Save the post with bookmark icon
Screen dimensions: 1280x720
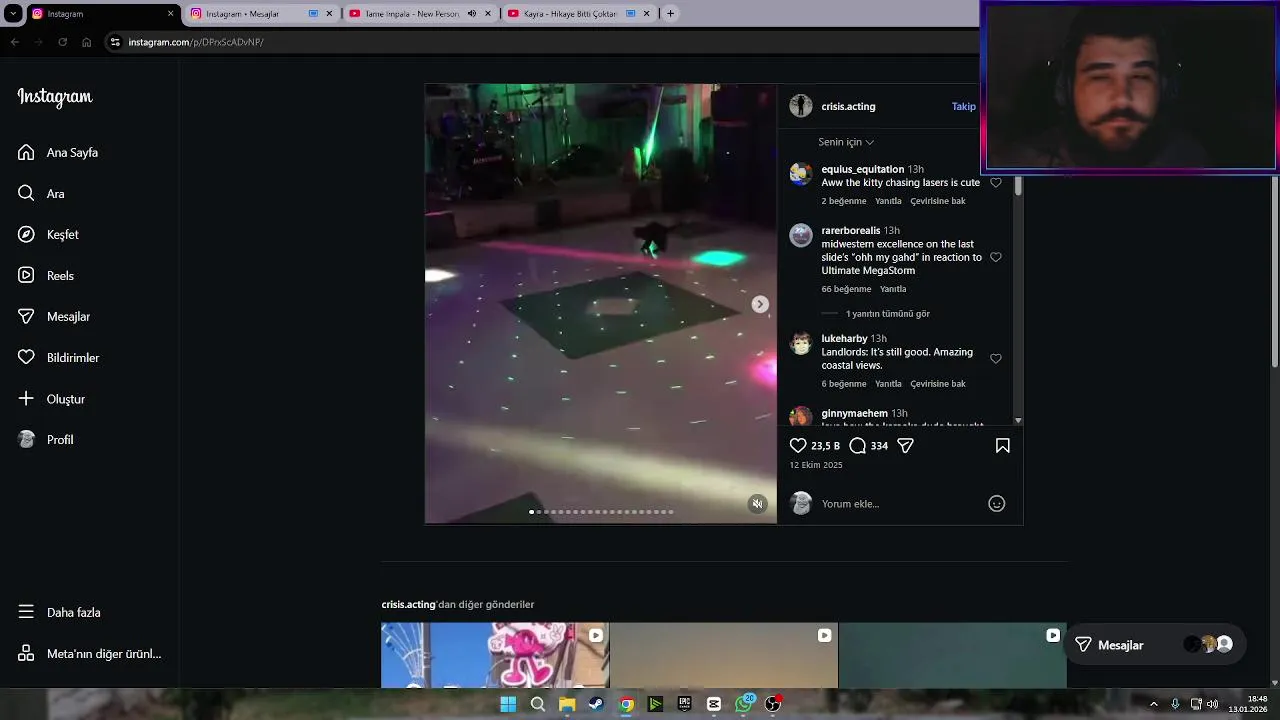[x=1002, y=445]
